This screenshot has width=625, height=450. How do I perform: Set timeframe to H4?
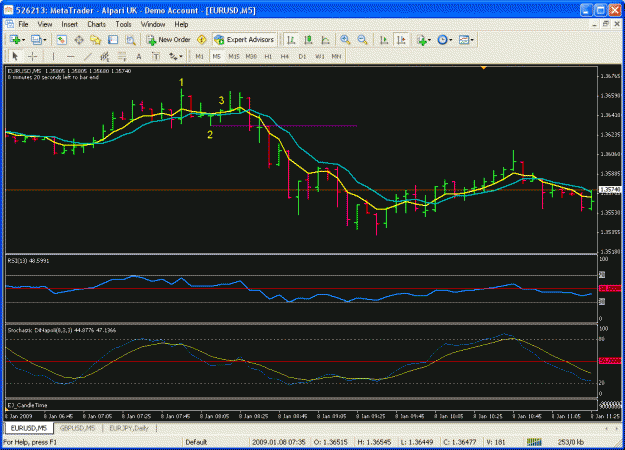pyautogui.click(x=285, y=56)
